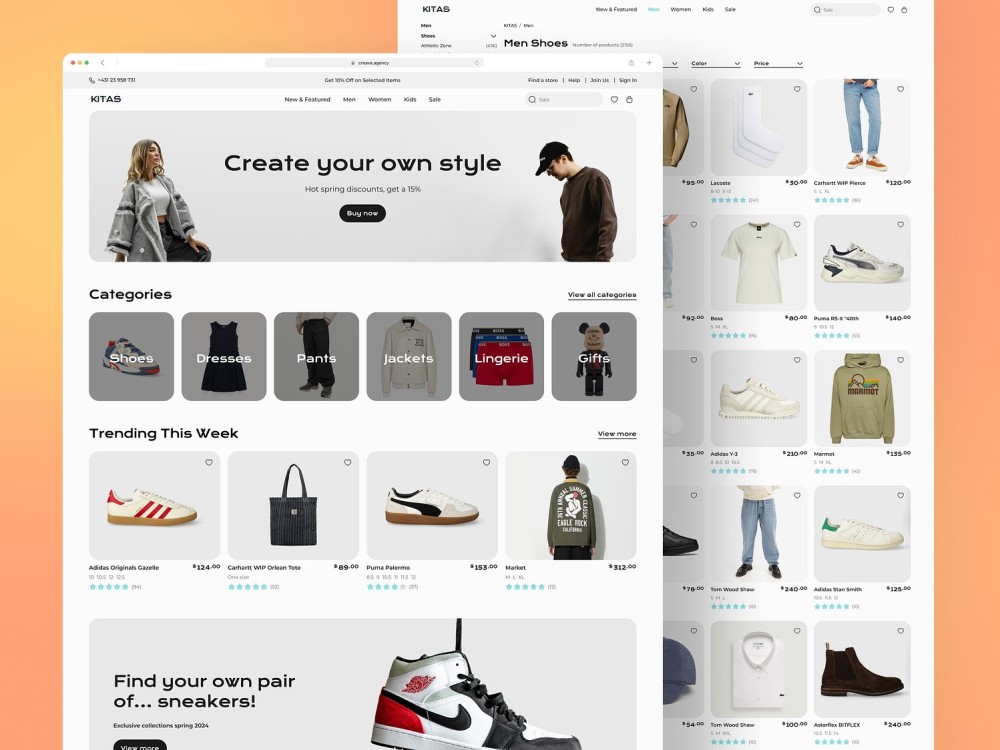Select Women in the navigation menu
Viewport: 1000px width, 750px height.
tap(380, 99)
